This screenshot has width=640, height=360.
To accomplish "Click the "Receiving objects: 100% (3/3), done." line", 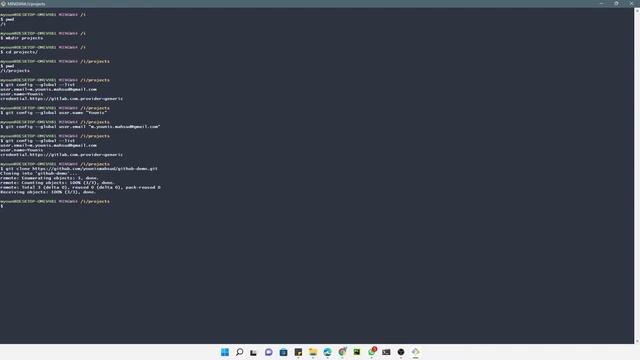I will click(48, 192).
